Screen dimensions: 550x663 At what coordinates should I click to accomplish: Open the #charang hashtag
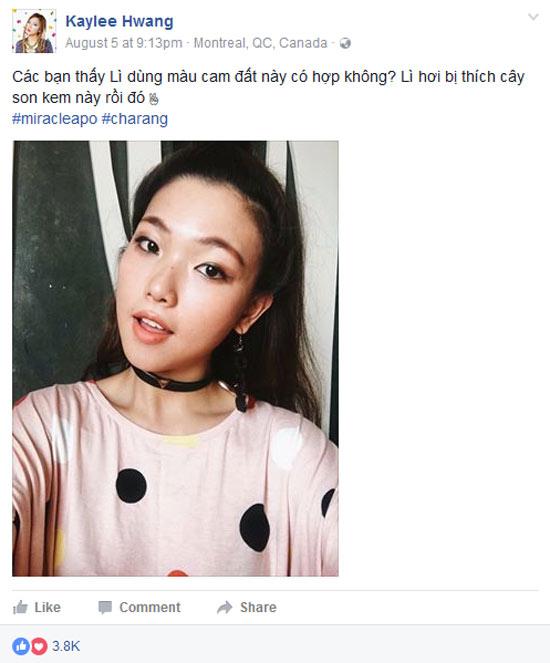pyautogui.click(x=135, y=119)
